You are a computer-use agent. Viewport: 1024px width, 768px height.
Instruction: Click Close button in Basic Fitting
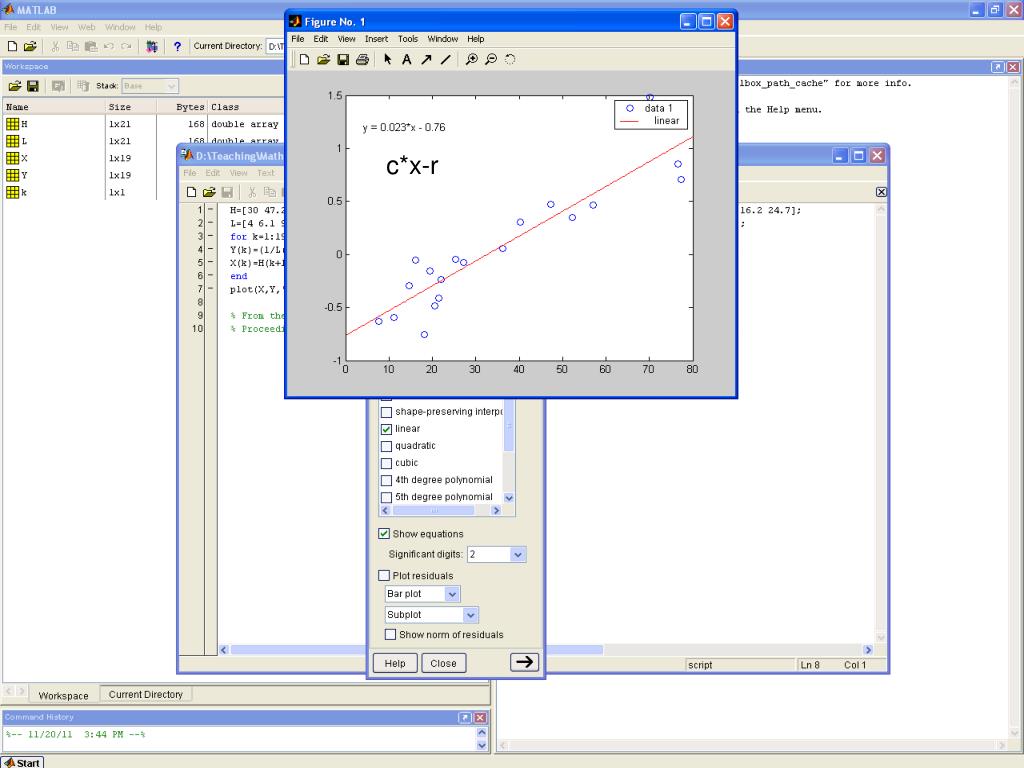(x=443, y=663)
